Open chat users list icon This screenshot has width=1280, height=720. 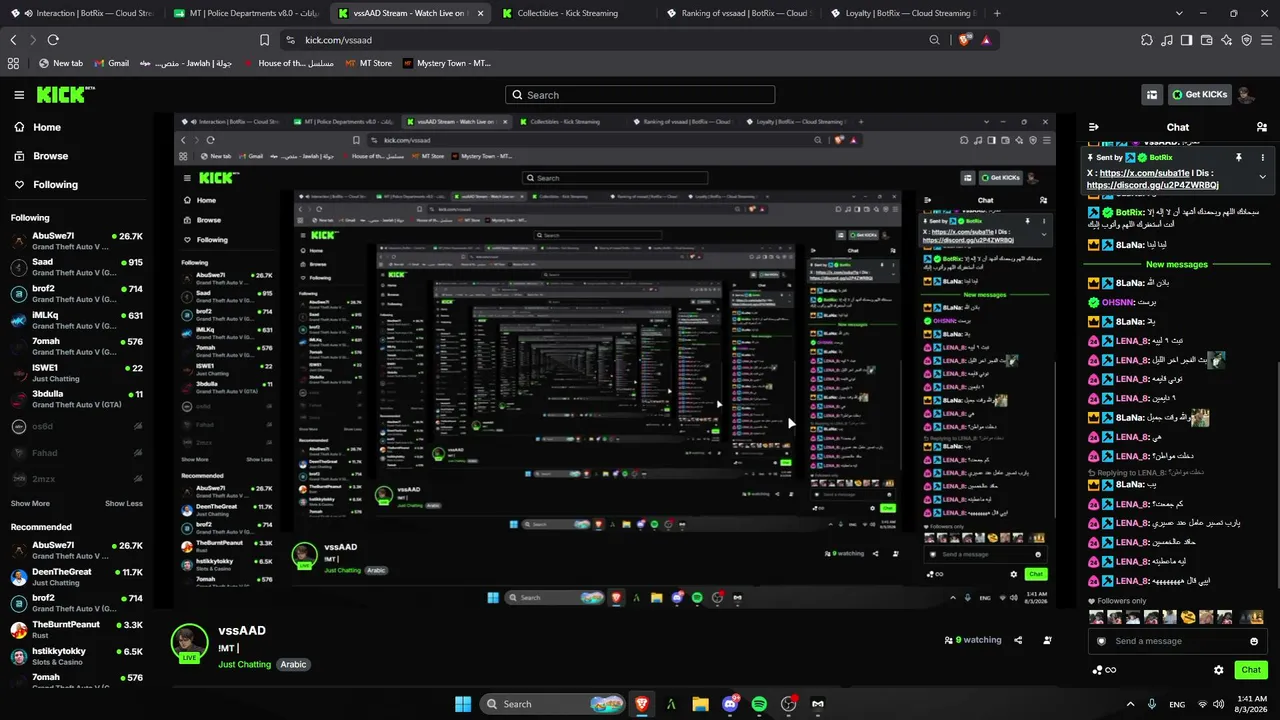(x=1262, y=127)
